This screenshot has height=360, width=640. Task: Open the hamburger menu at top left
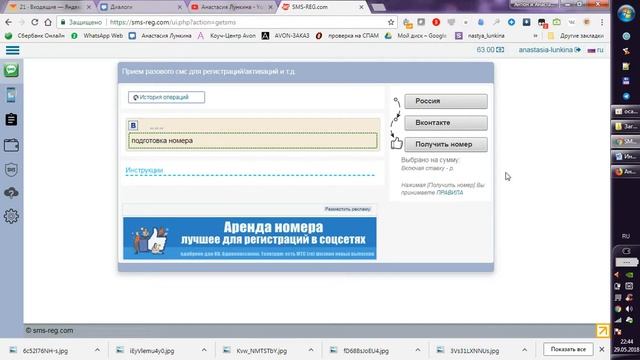[12, 50]
